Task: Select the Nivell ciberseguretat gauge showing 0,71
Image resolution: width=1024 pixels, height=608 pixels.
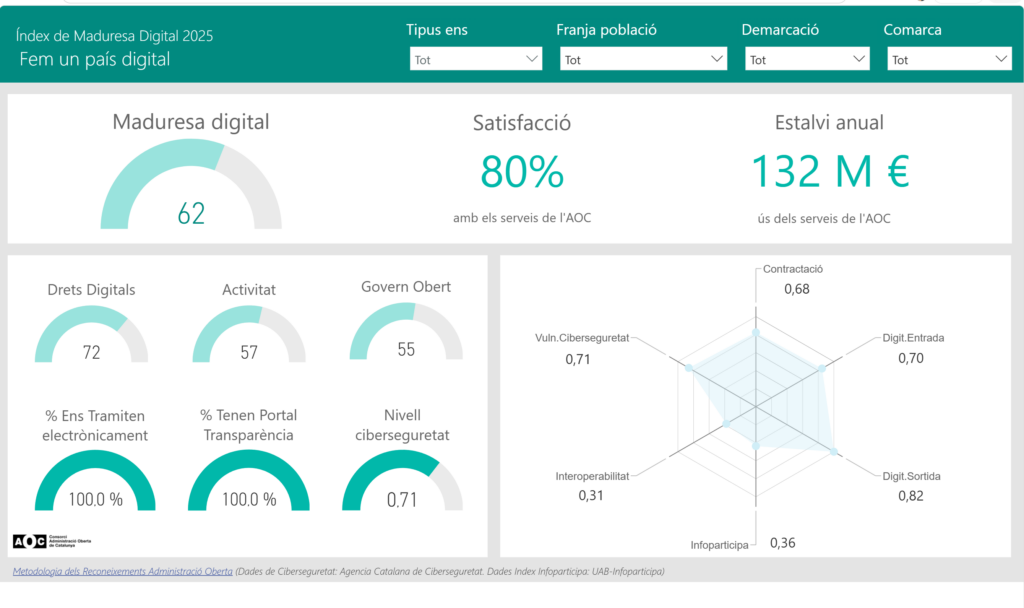Action: point(402,480)
